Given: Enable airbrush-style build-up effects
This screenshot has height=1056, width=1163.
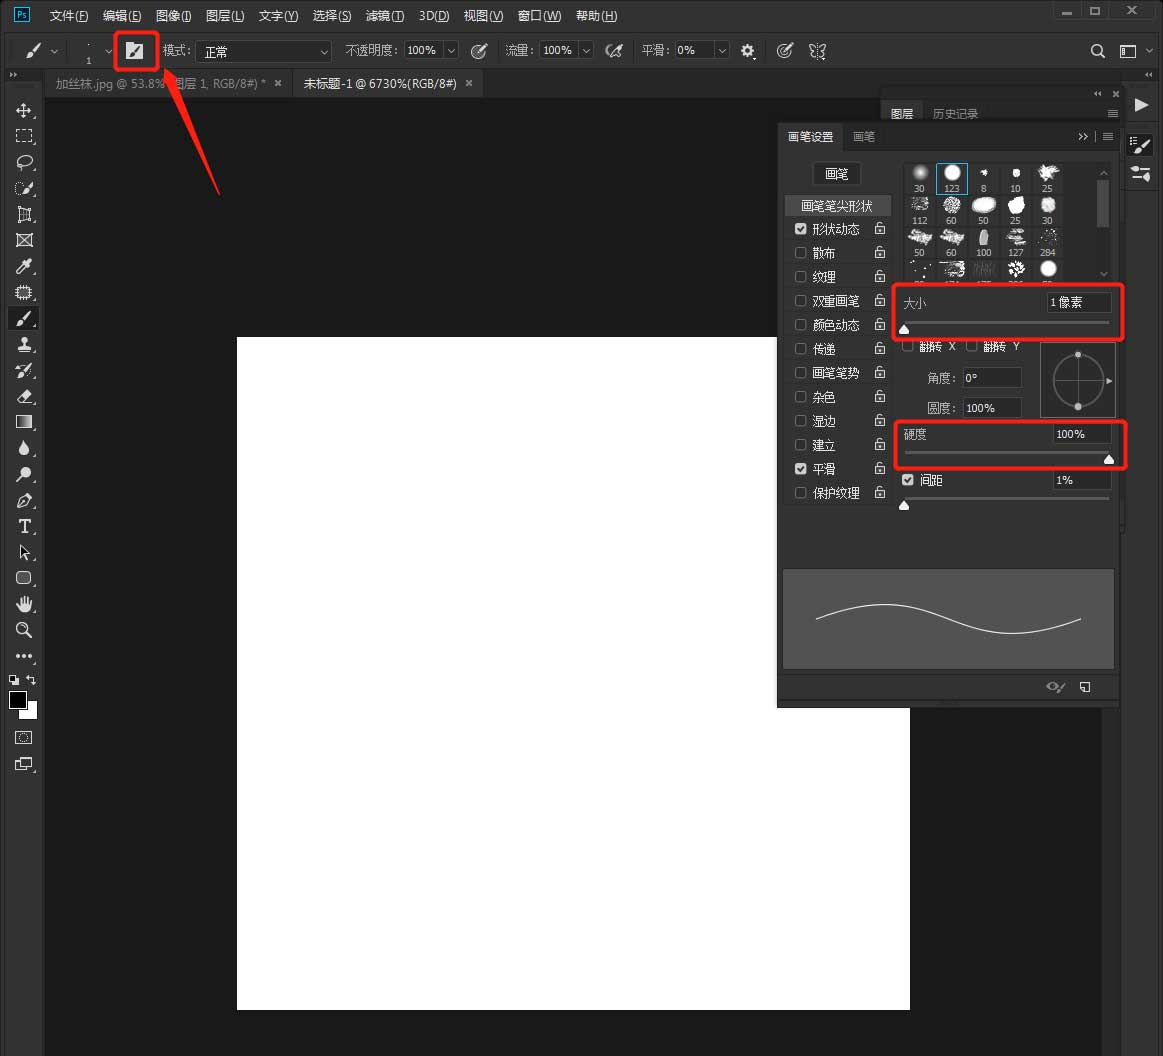Looking at the screenshot, I should (613, 50).
